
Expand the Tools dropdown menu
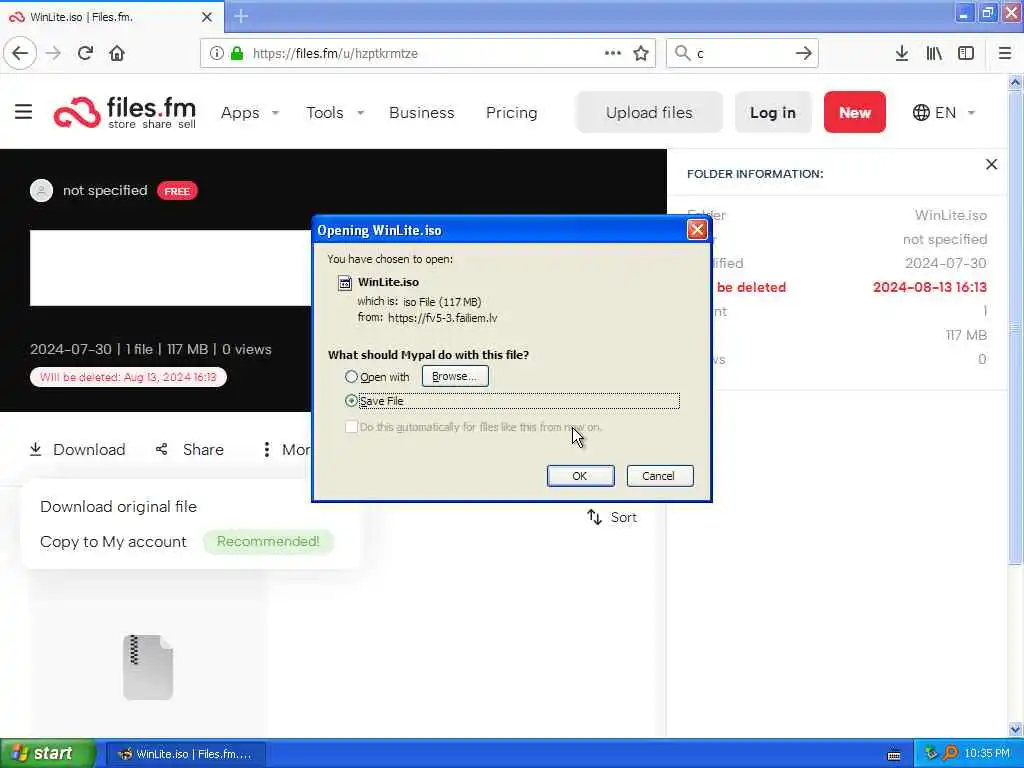(335, 112)
